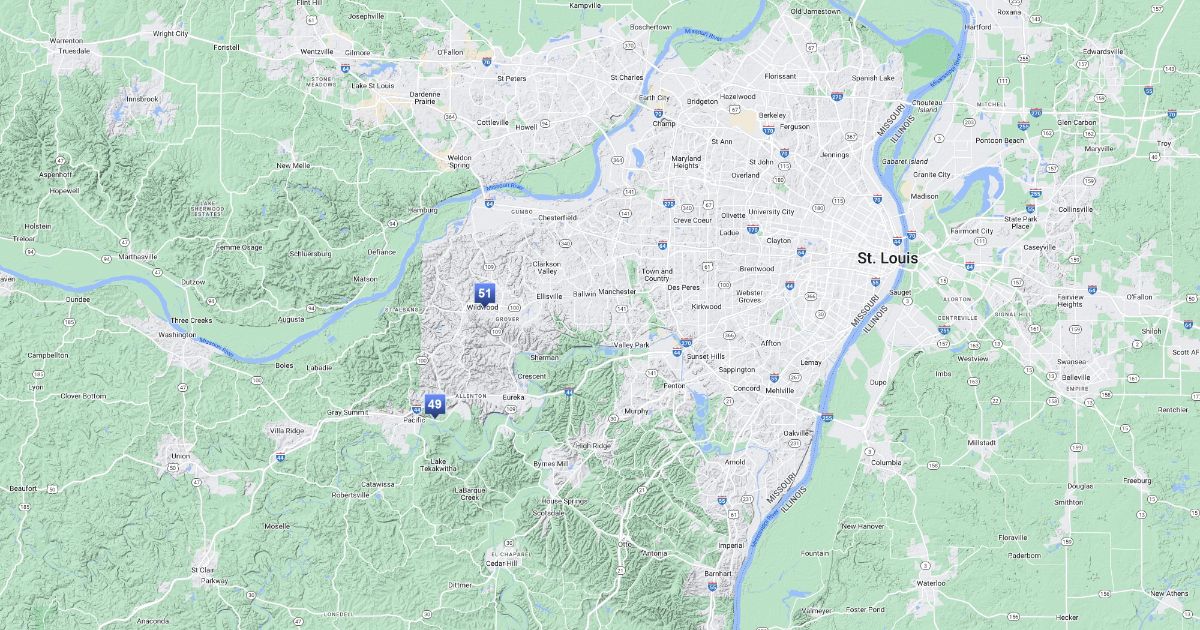Viewport: 1200px width, 630px height.
Task: Select the Lake St Louis label
Action: click(x=372, y=85)
